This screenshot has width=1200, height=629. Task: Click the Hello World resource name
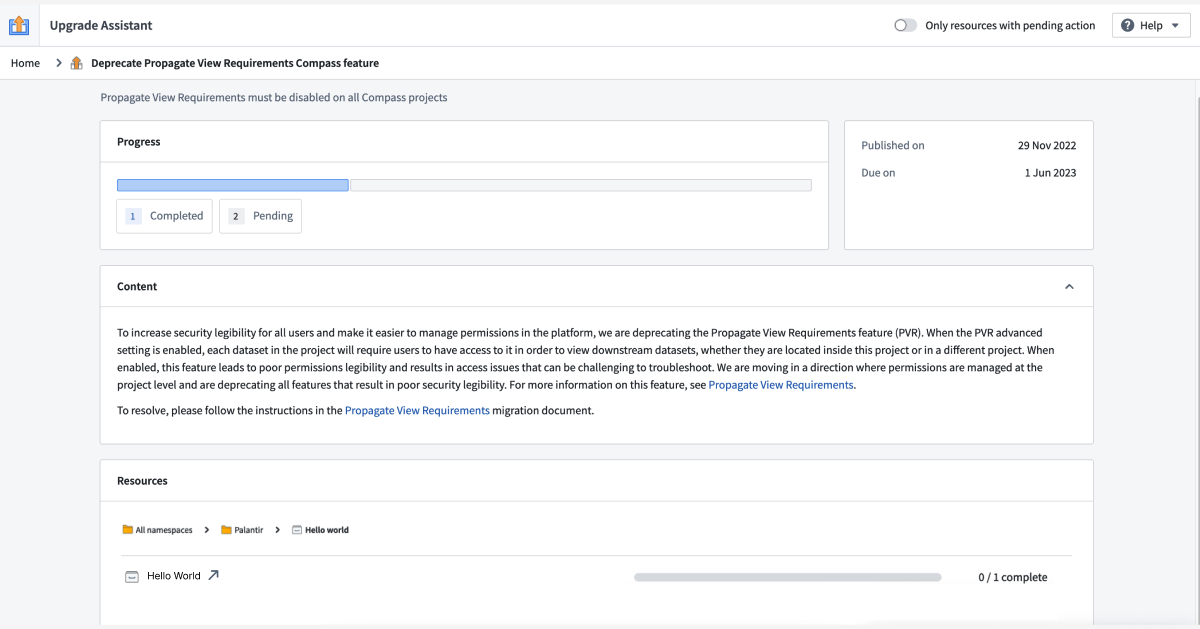click(174, 576)
